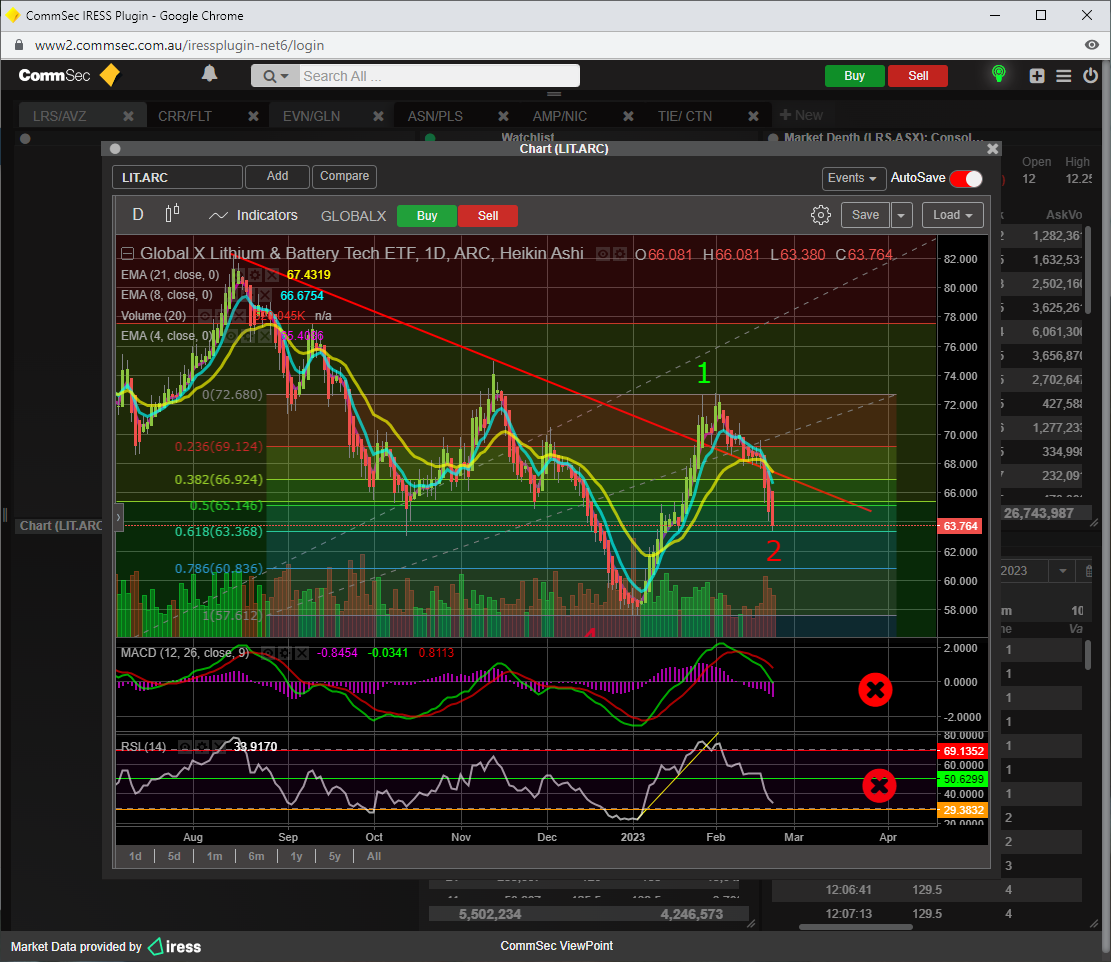Image resolution: width=1111 pixels, height=962 pixels.
Task: Close the TIE/ CTN workspace tab
Action: (x=753, y=116)
